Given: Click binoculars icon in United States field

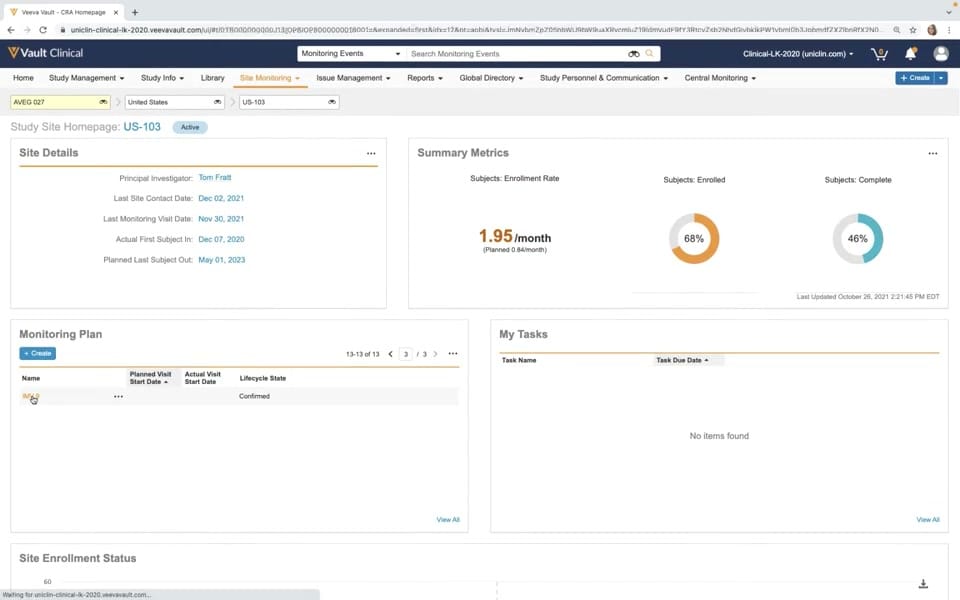Looking at the screenshot, I should click(x=217, y=102).
